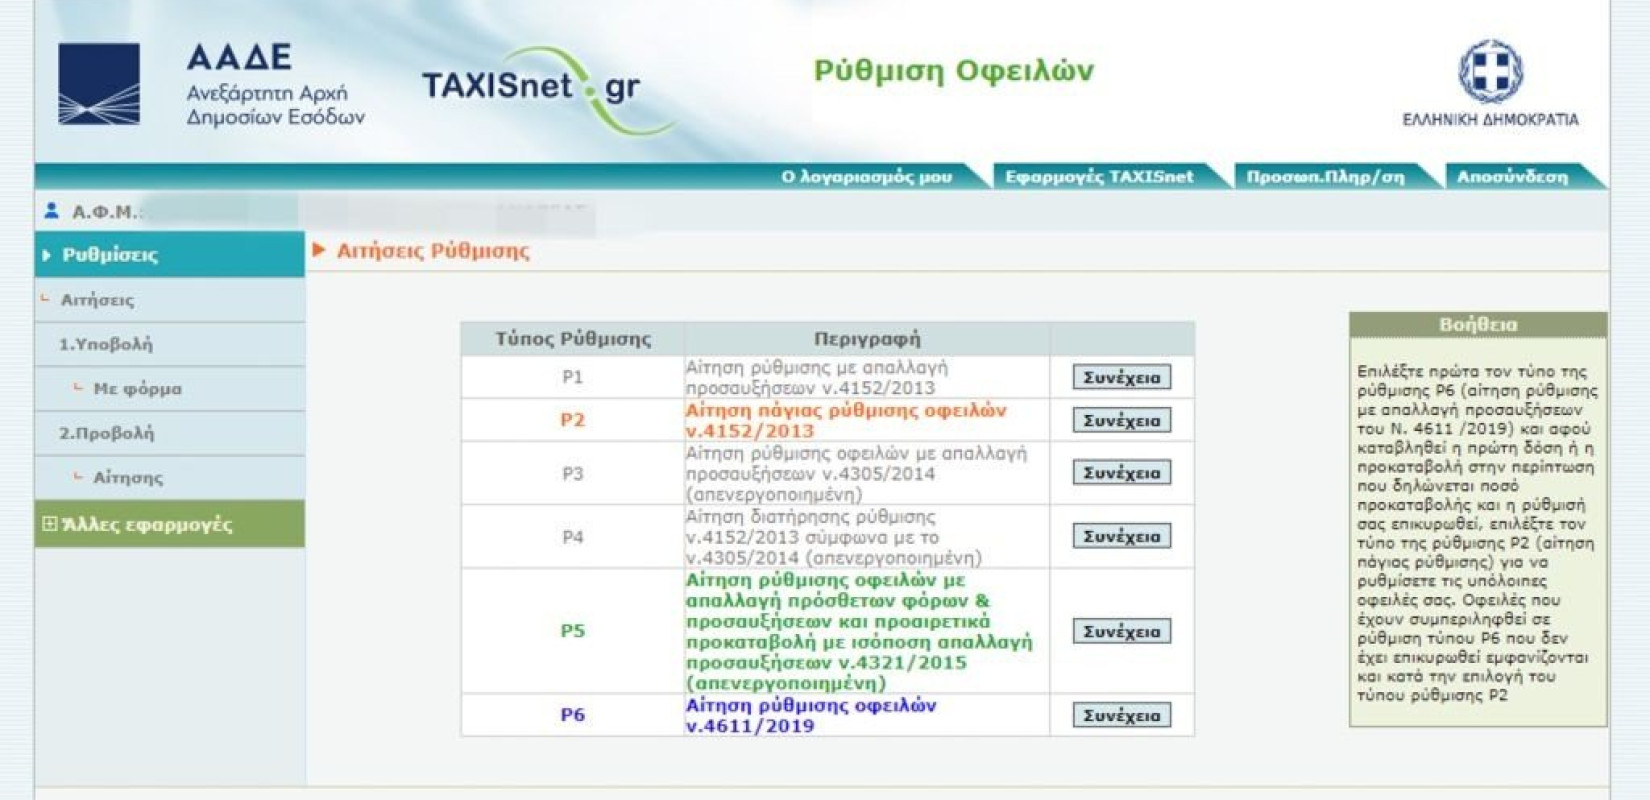Viewport: 1650px width, 800px height.
Task: Open the Ο λογαριασμός μου tab
Action: pyautogui.click(x=866, y=177)
